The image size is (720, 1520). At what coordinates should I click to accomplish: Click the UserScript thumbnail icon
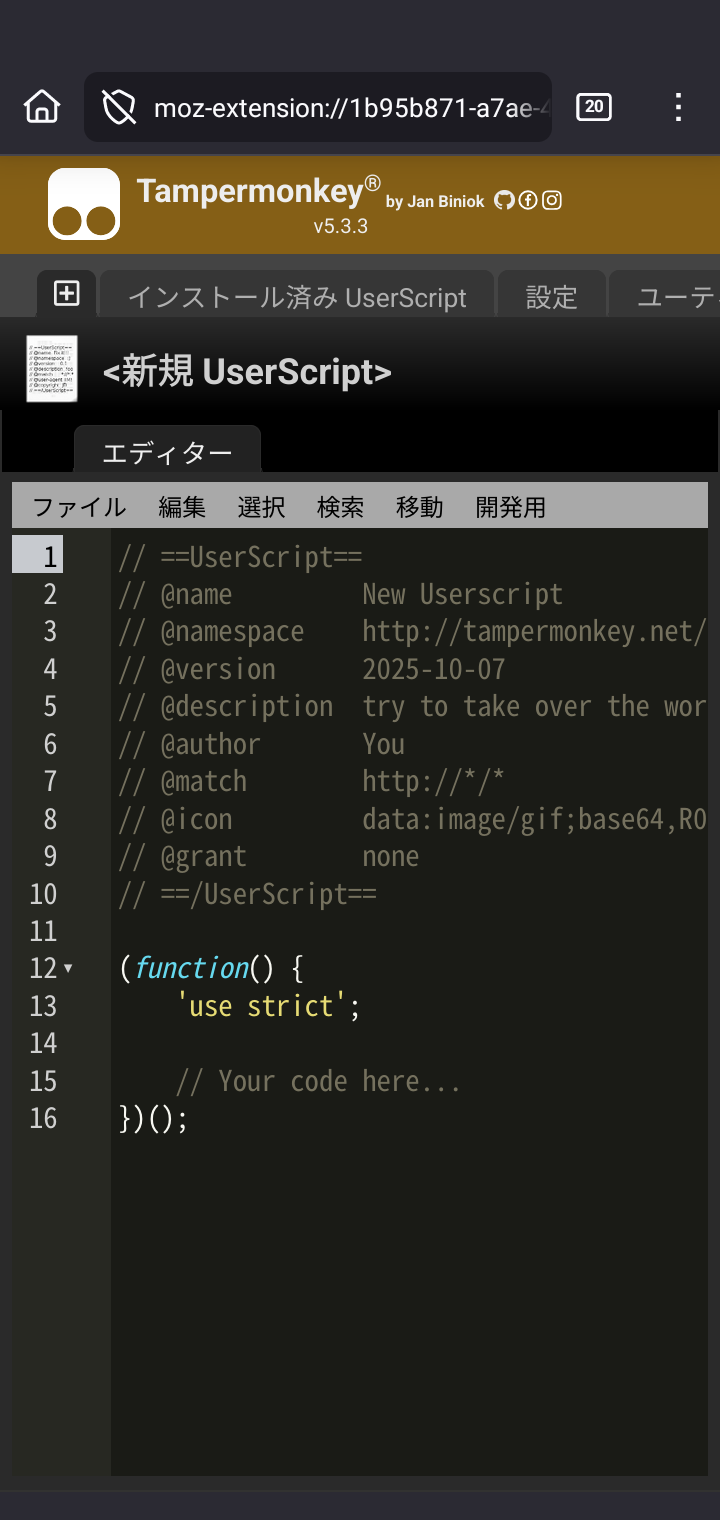click(x=52, y=370)
